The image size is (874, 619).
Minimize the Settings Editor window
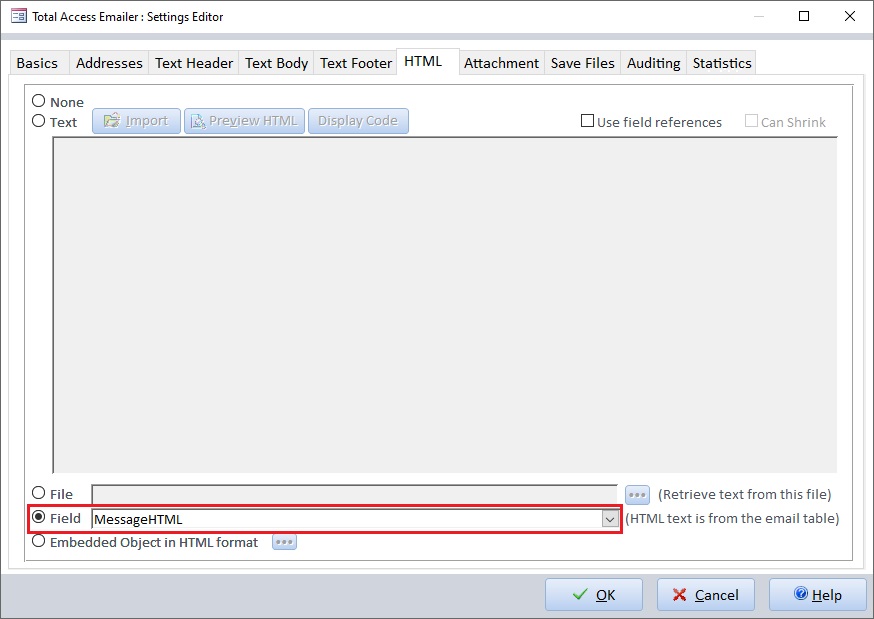[x=759, y=16]
